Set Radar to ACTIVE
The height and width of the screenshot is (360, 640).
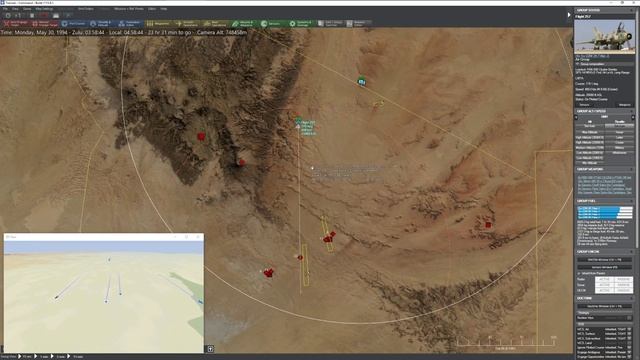click(604, 280)
